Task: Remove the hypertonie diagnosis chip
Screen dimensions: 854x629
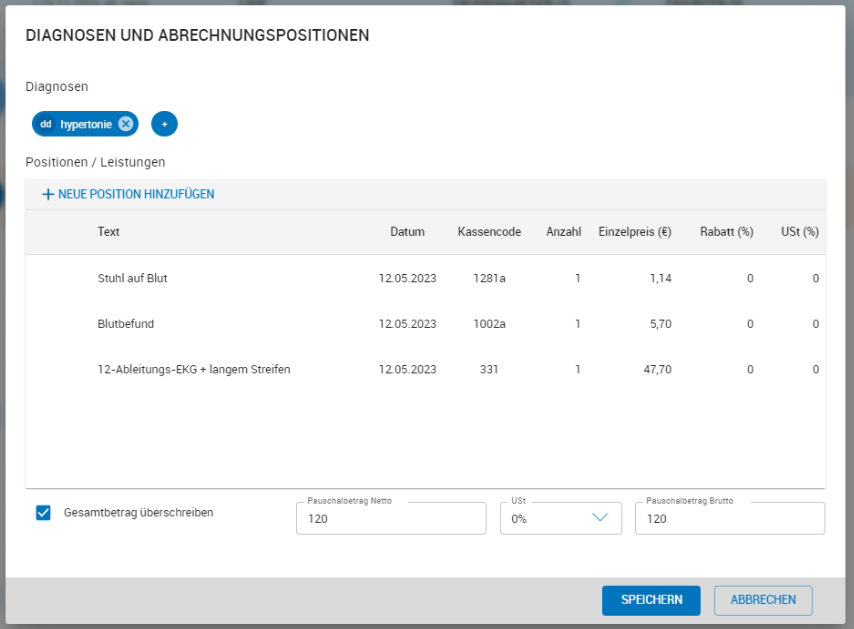Action: [125, 124]
